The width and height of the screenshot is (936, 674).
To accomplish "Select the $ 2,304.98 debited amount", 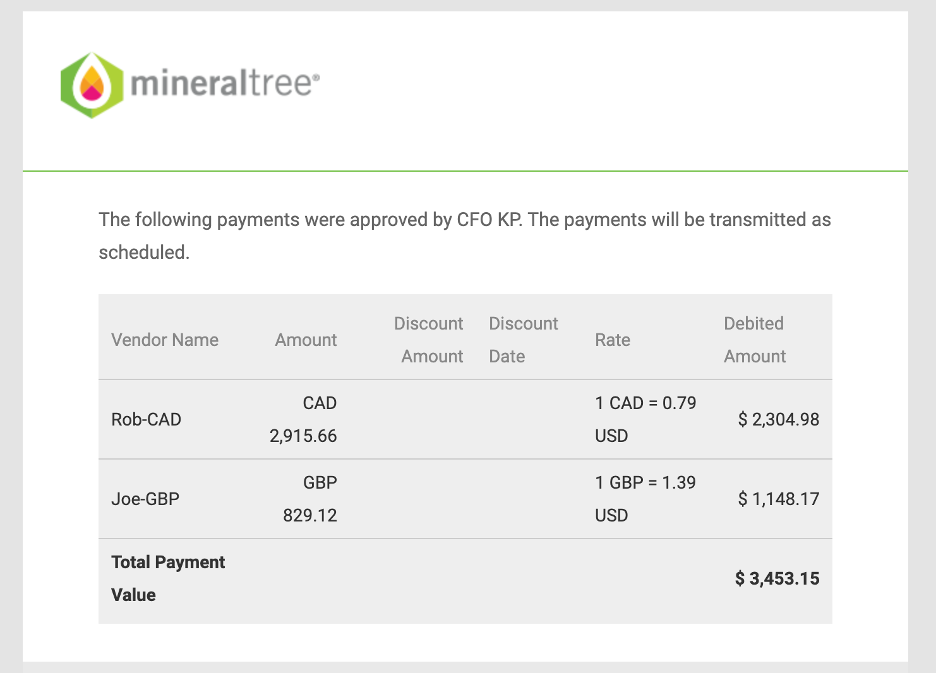I will point(778,419).
